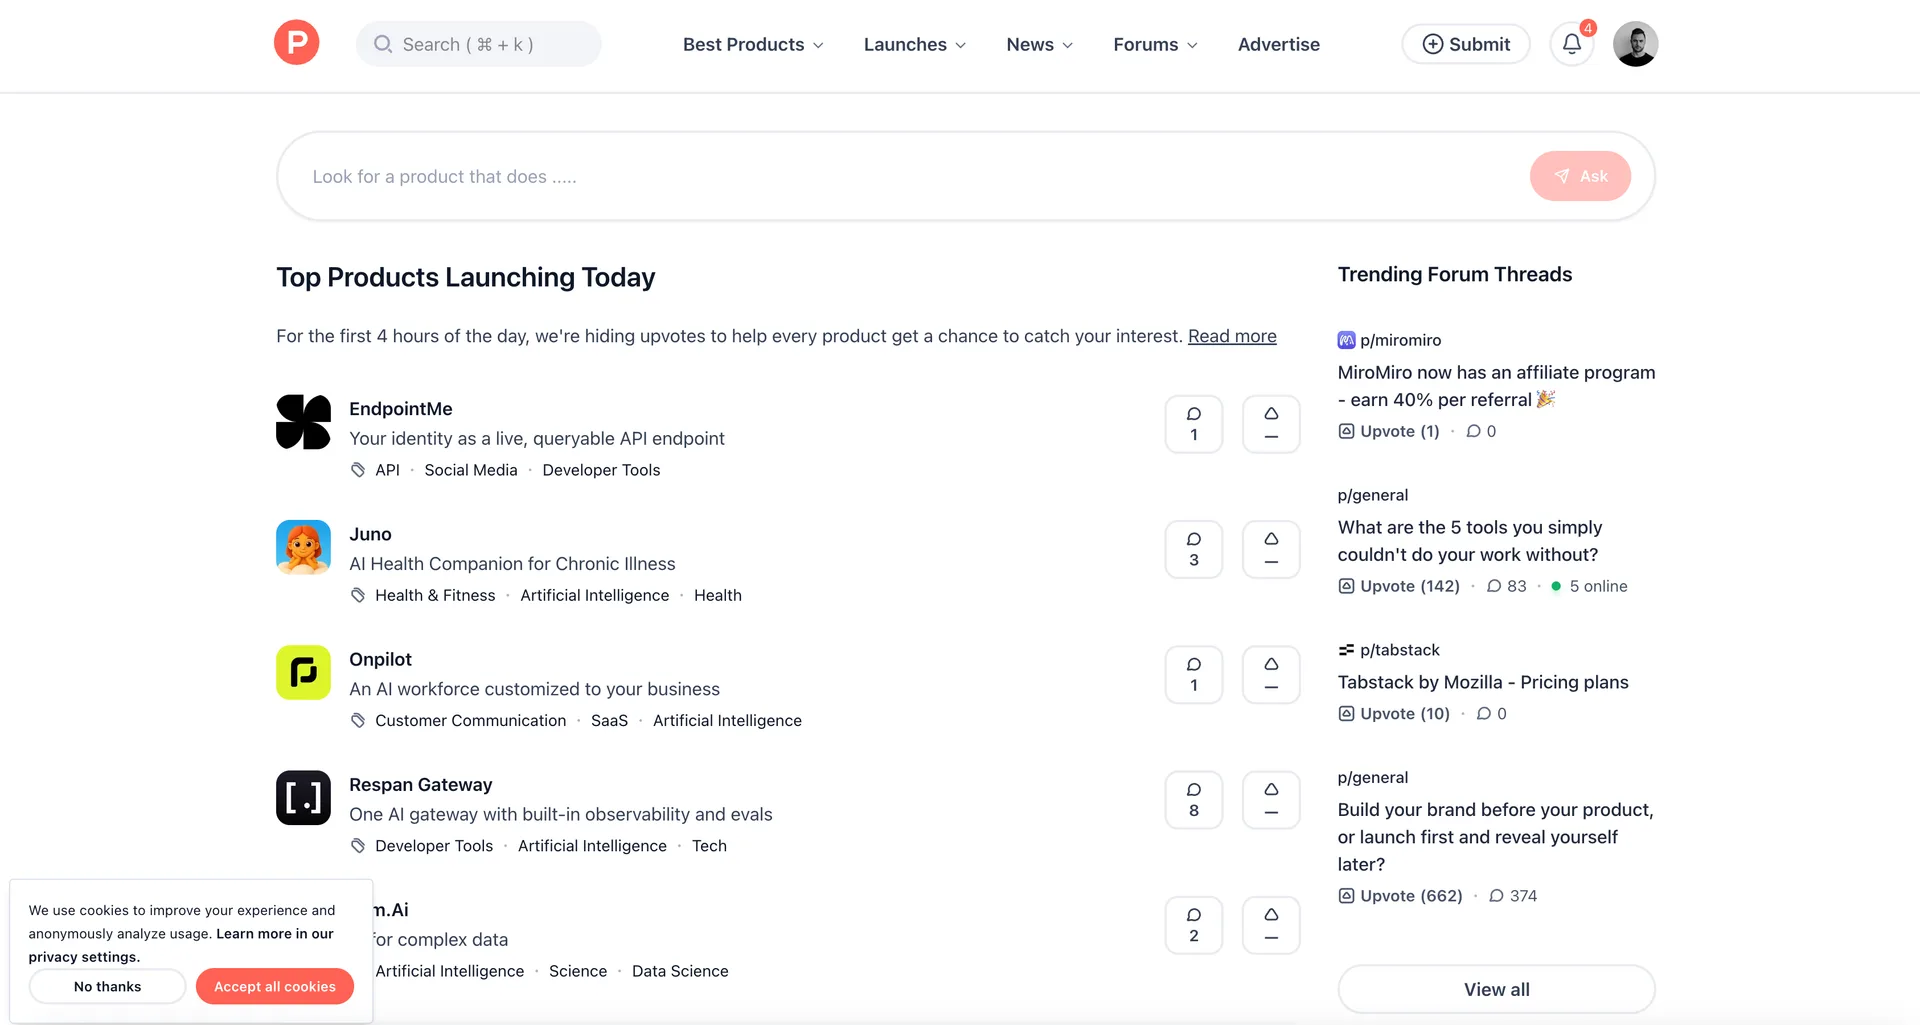This screenshot has width=1920, height=1025.
Task: Upvote the Build your brand thread
Action: click(x=1400, y=896)
